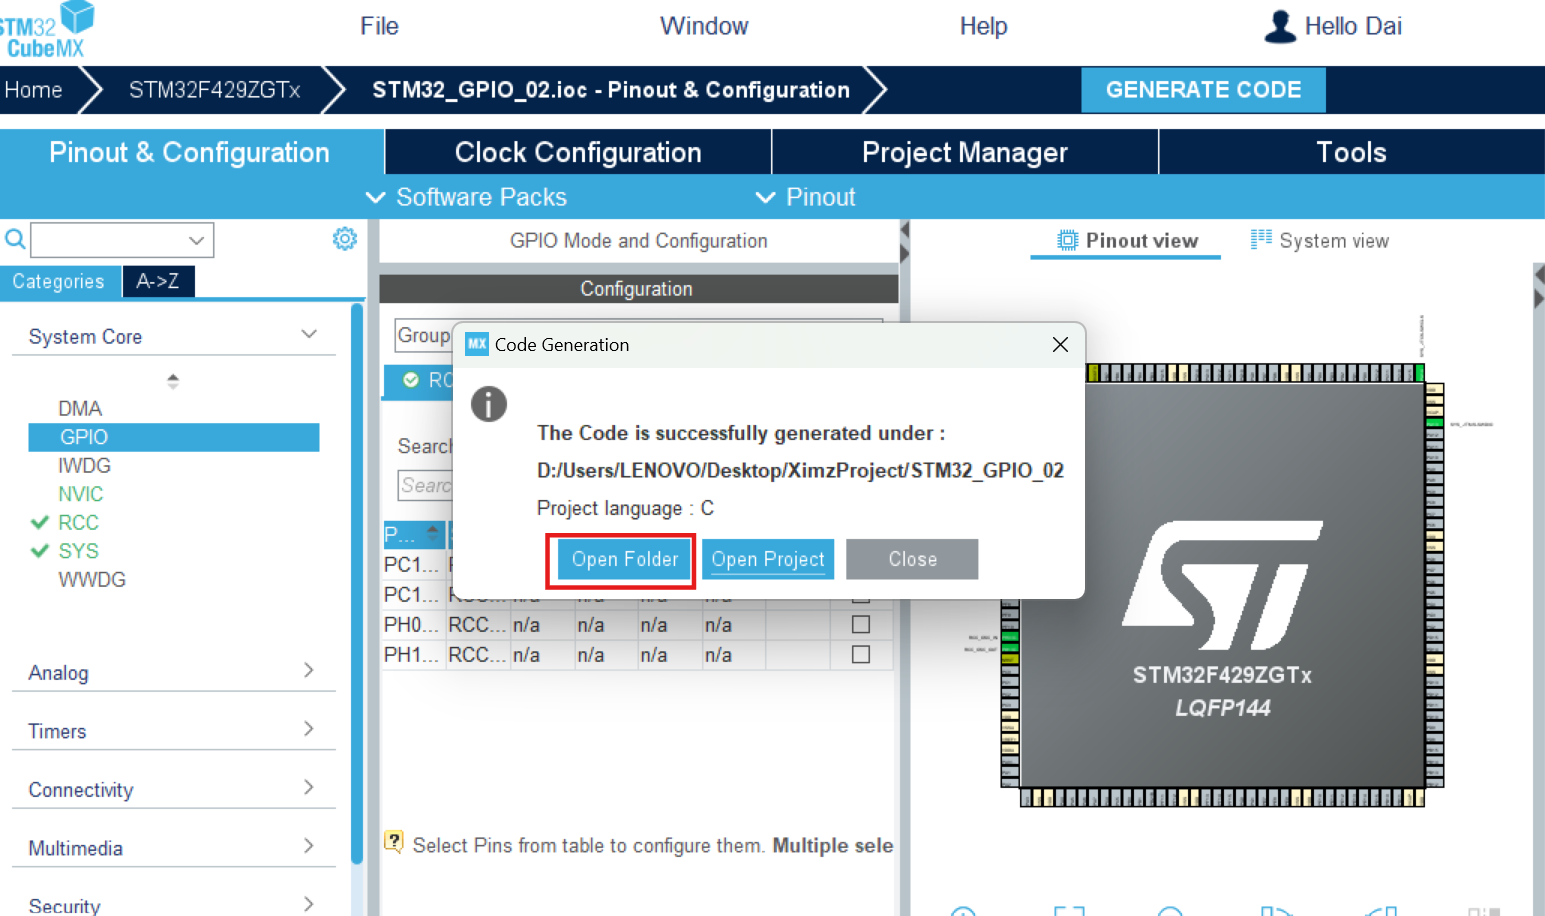Click the ST logo on the chip

pos(1222,585)
